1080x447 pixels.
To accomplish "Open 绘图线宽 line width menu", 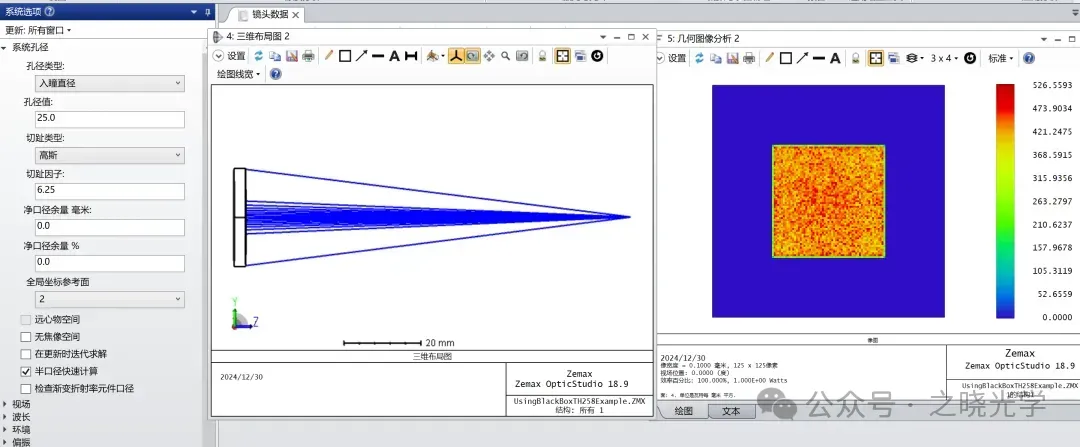I will tap(238, 74).
